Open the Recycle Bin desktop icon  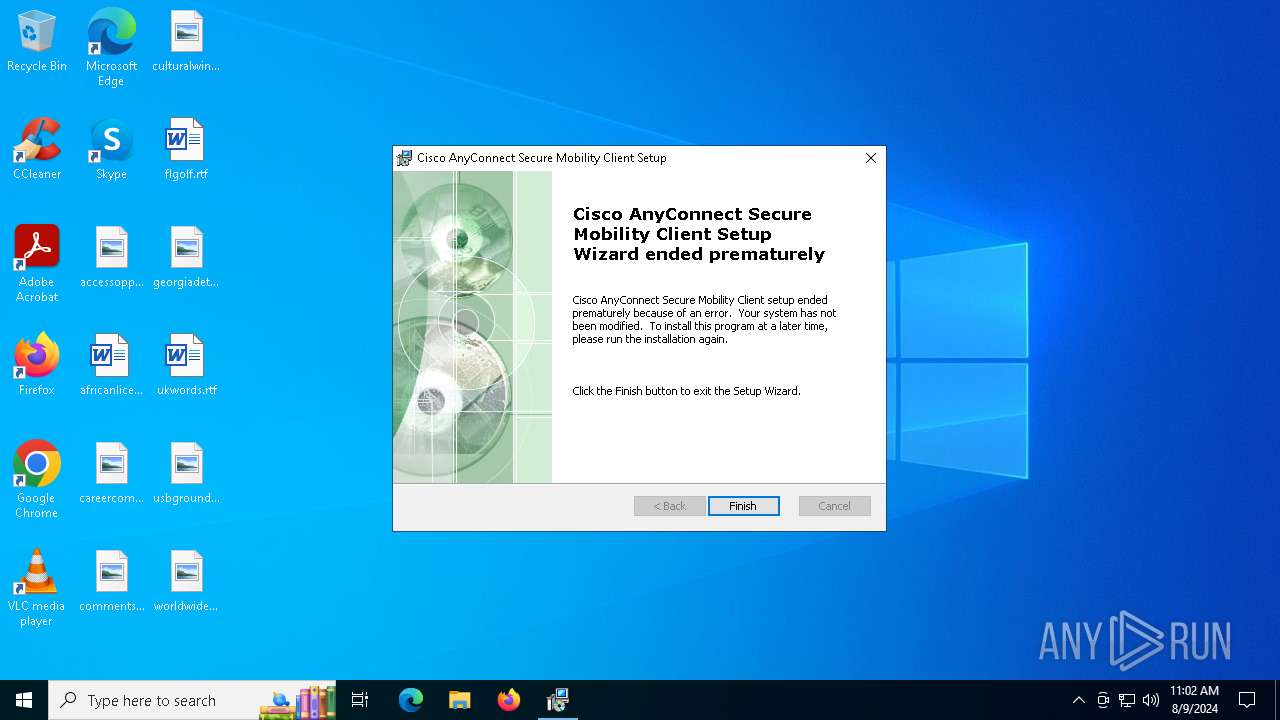[x=37, y=42]
